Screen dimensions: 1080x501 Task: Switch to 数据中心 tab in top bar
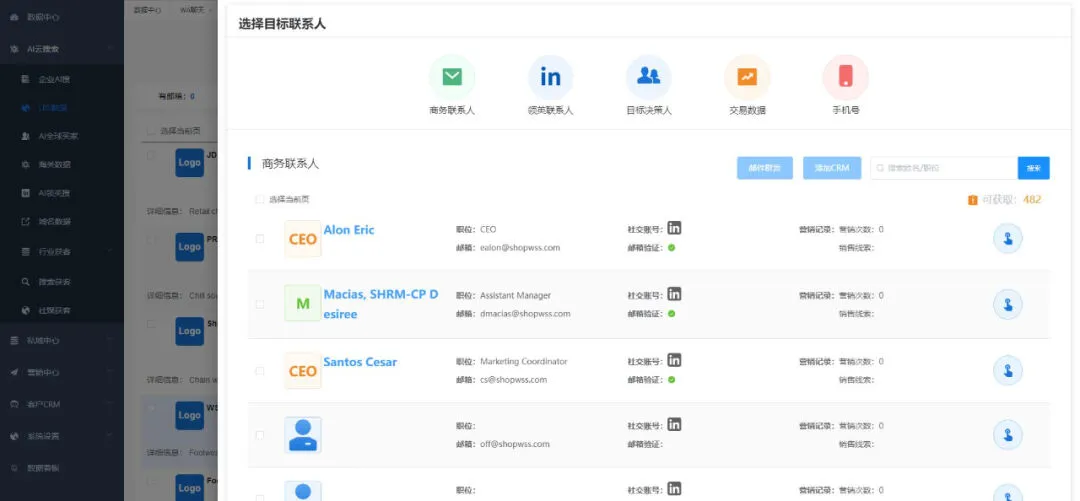147,10
